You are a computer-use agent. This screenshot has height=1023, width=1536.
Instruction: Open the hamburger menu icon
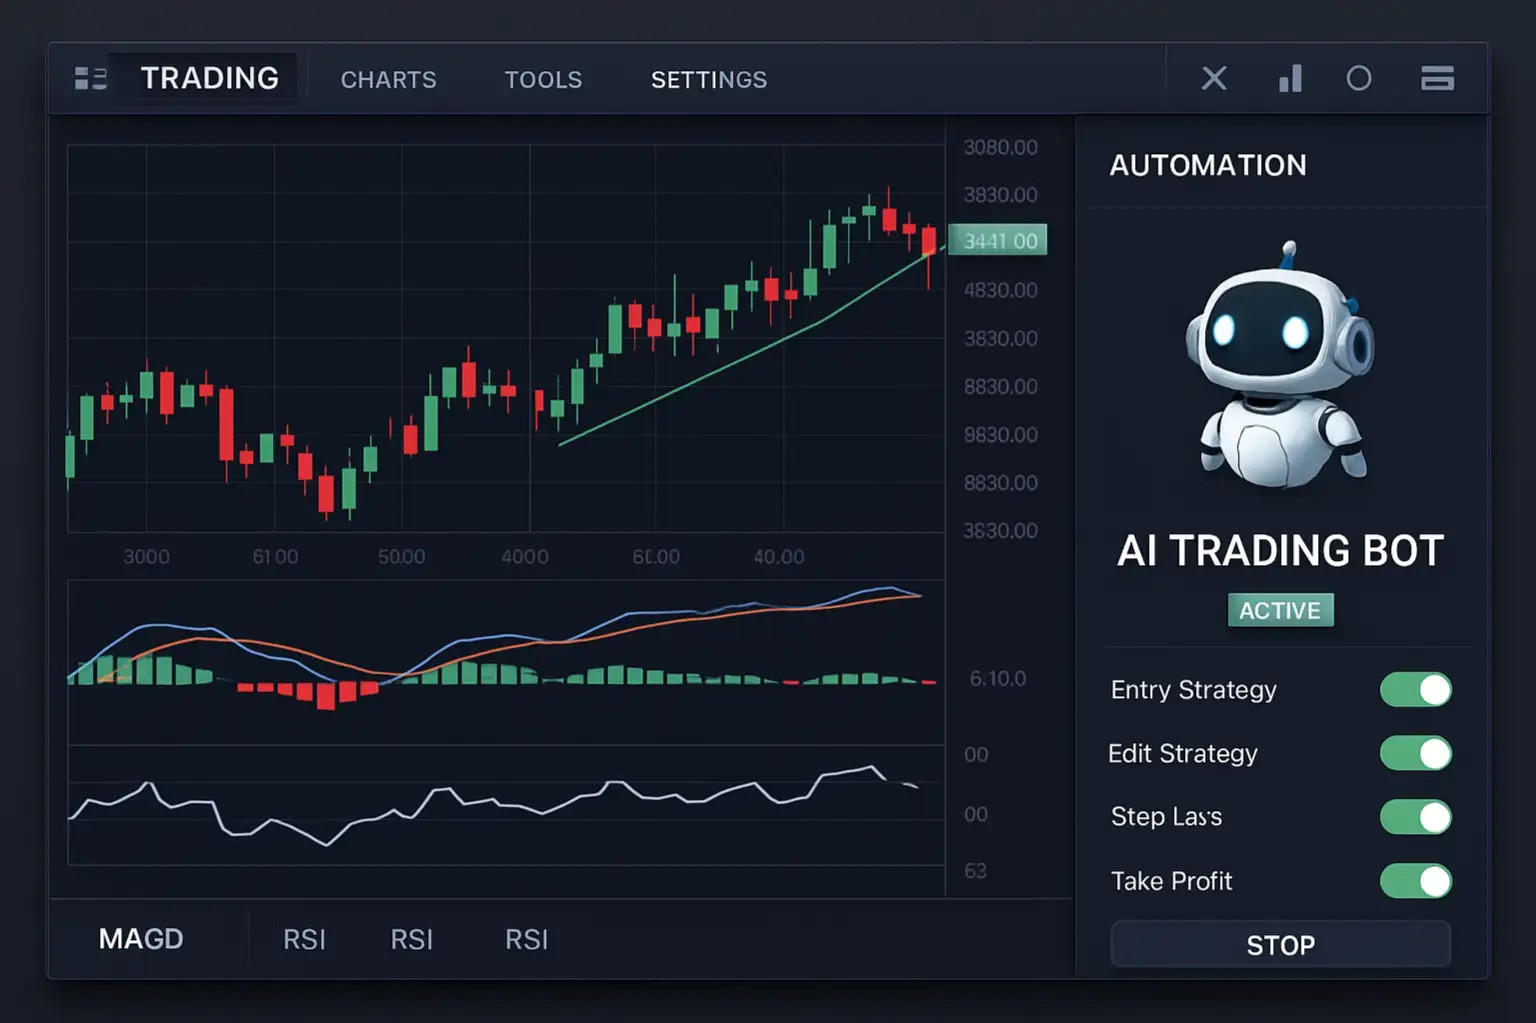point(1437,78)
